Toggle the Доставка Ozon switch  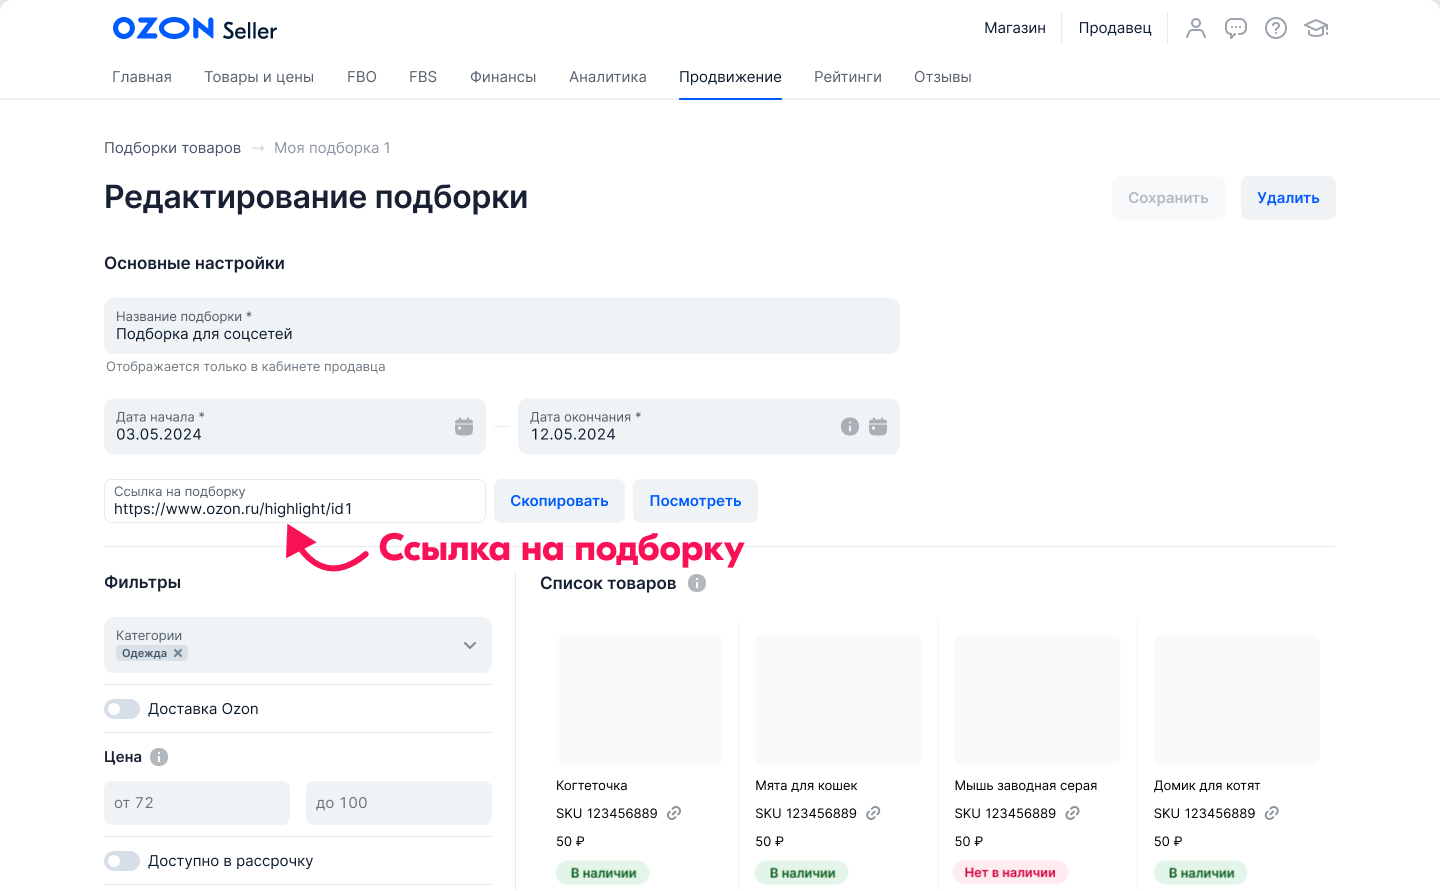click(122, 709)
